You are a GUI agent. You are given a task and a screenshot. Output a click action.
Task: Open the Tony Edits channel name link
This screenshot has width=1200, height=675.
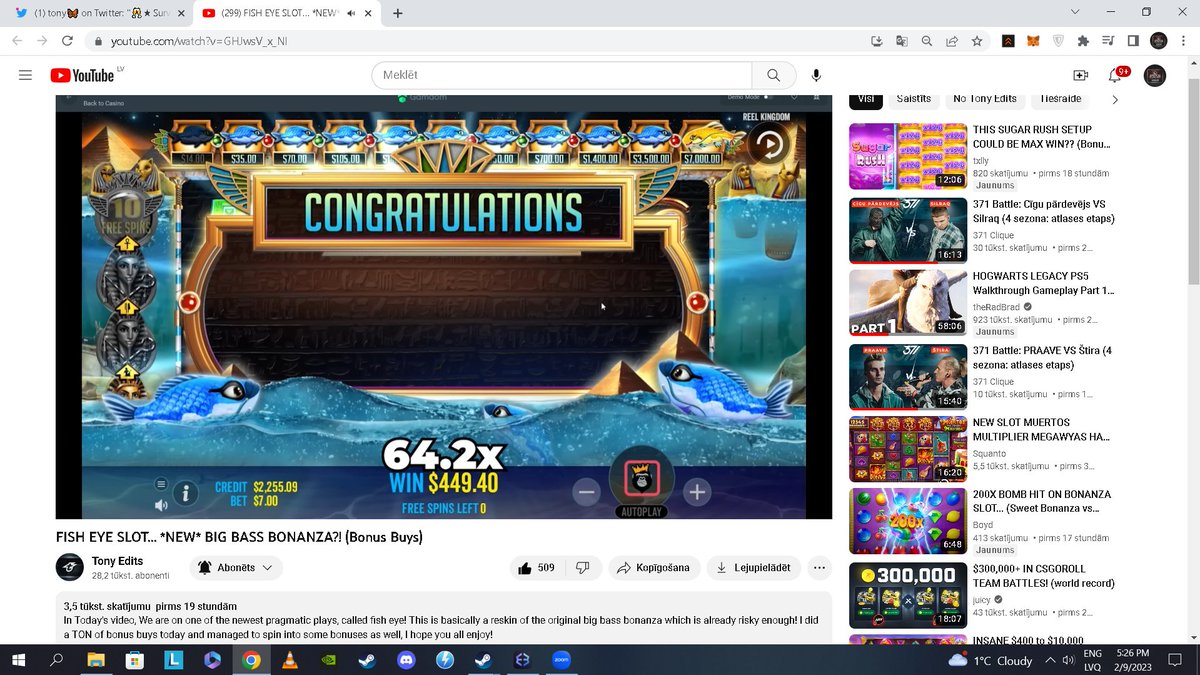click(119, 561)
